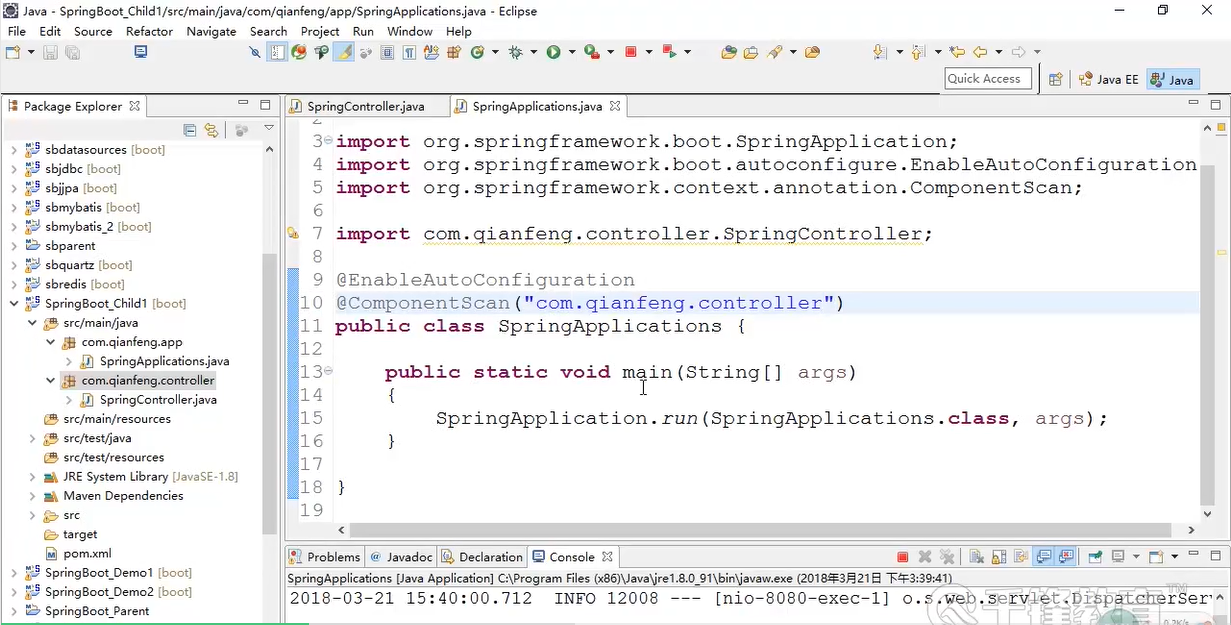Switch to the Java EE perspective
The height and width of the screenshot is (625, 1231).
coord(1108,79)
